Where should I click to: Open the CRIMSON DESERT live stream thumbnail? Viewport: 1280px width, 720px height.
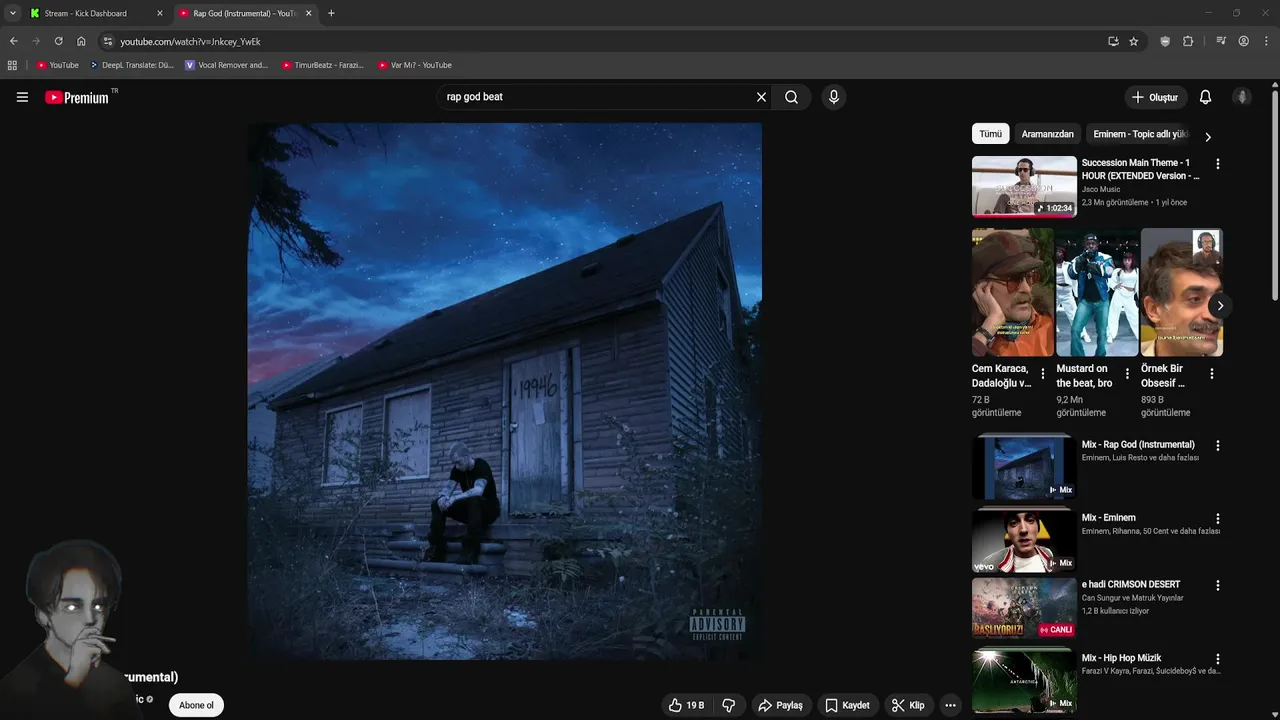1024,607
